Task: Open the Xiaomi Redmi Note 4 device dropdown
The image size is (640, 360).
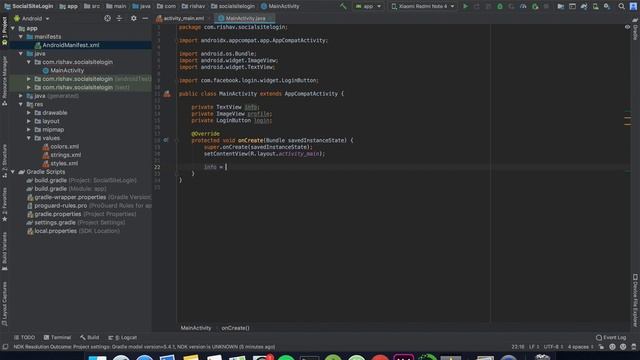Action: coord(423,6)
